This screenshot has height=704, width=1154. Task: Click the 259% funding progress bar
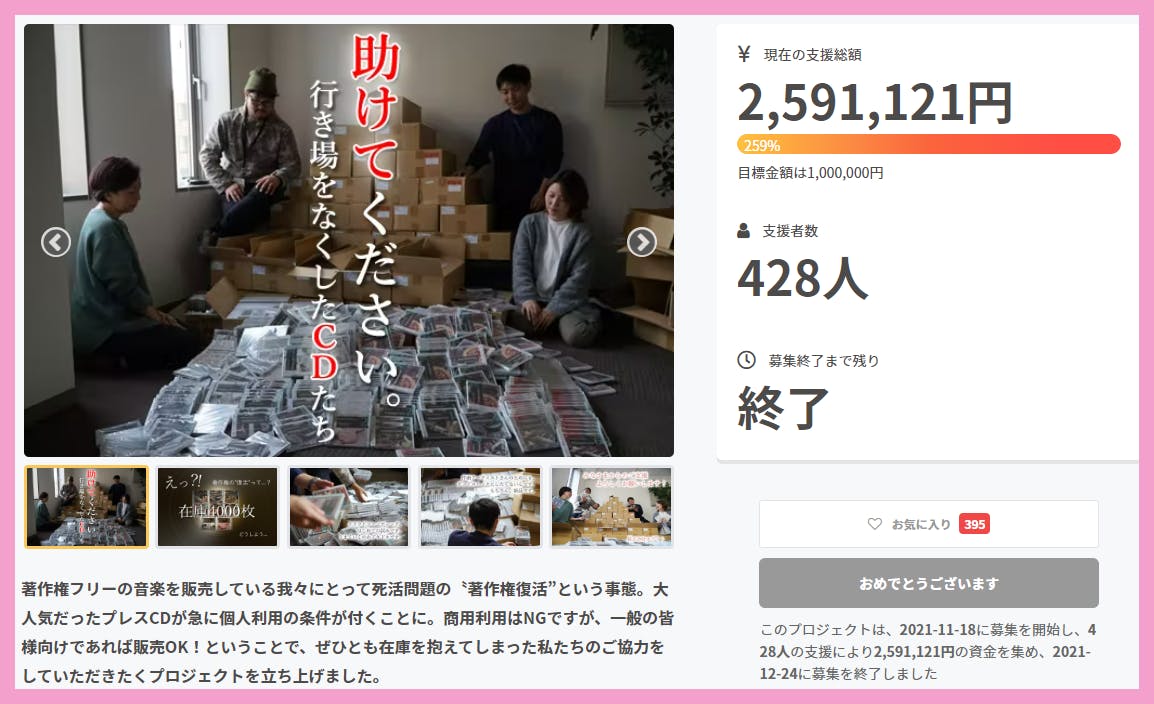[929, 144]
